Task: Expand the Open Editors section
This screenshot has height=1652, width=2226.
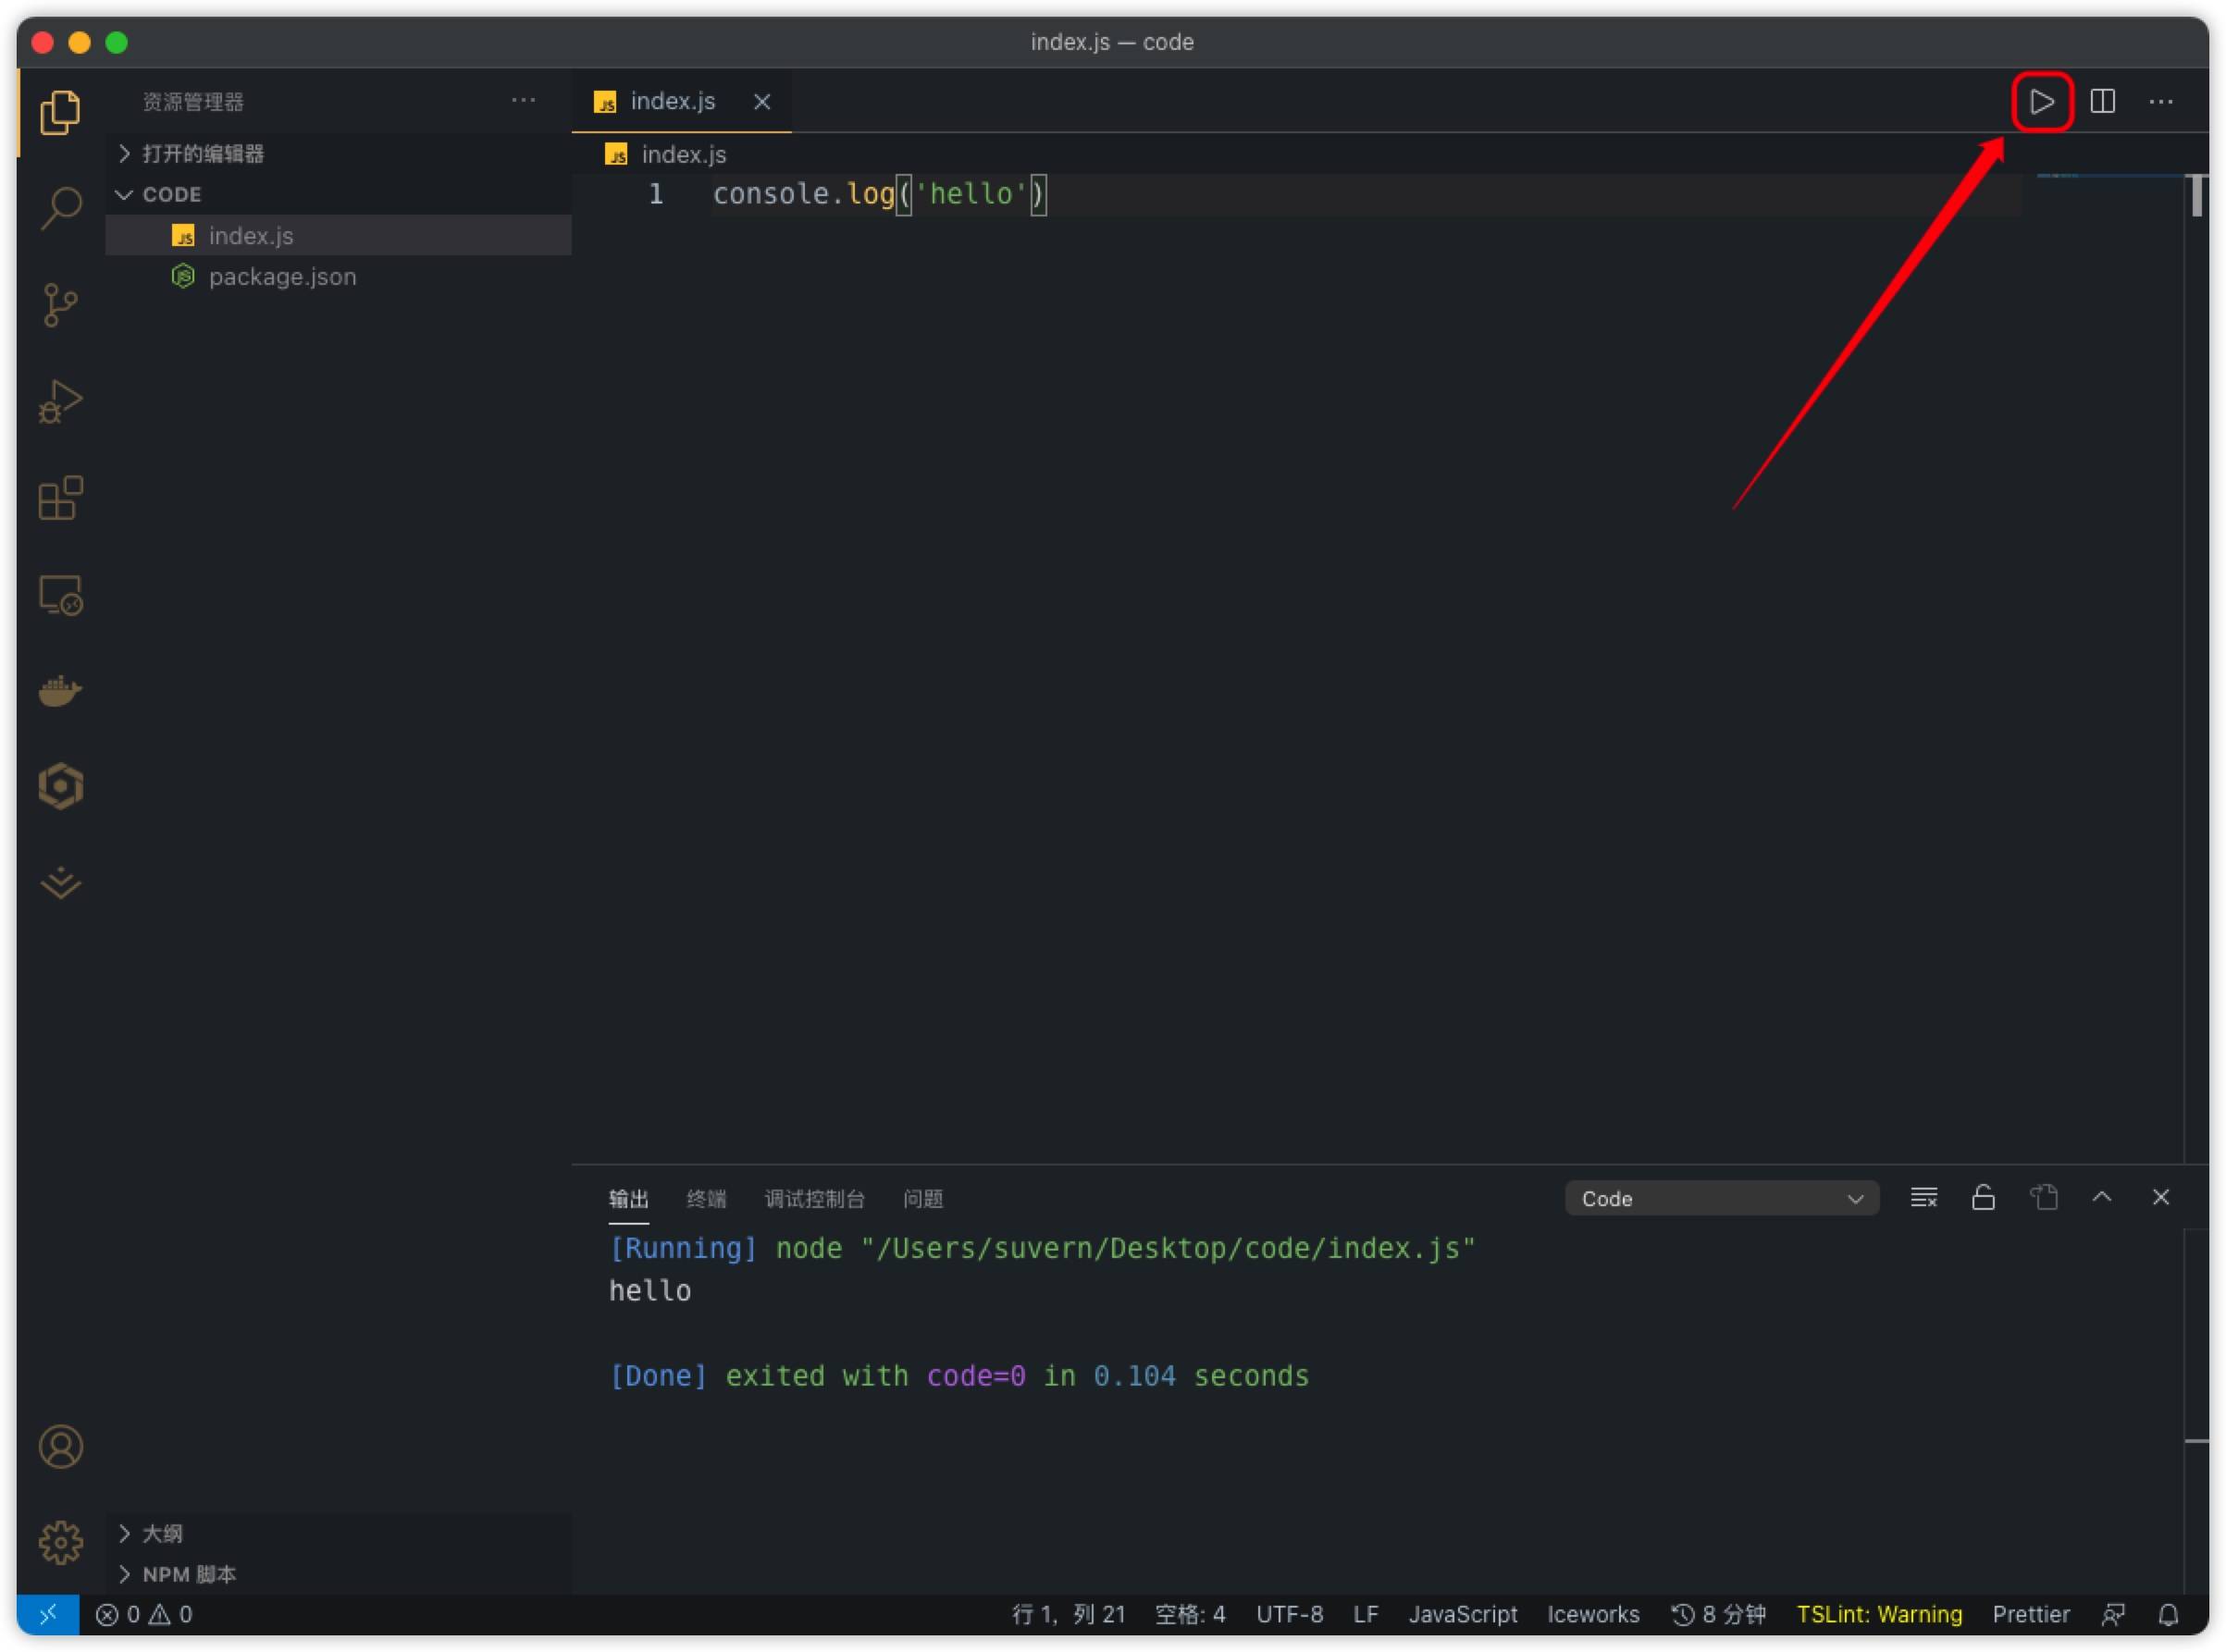Action: point(338,153)
